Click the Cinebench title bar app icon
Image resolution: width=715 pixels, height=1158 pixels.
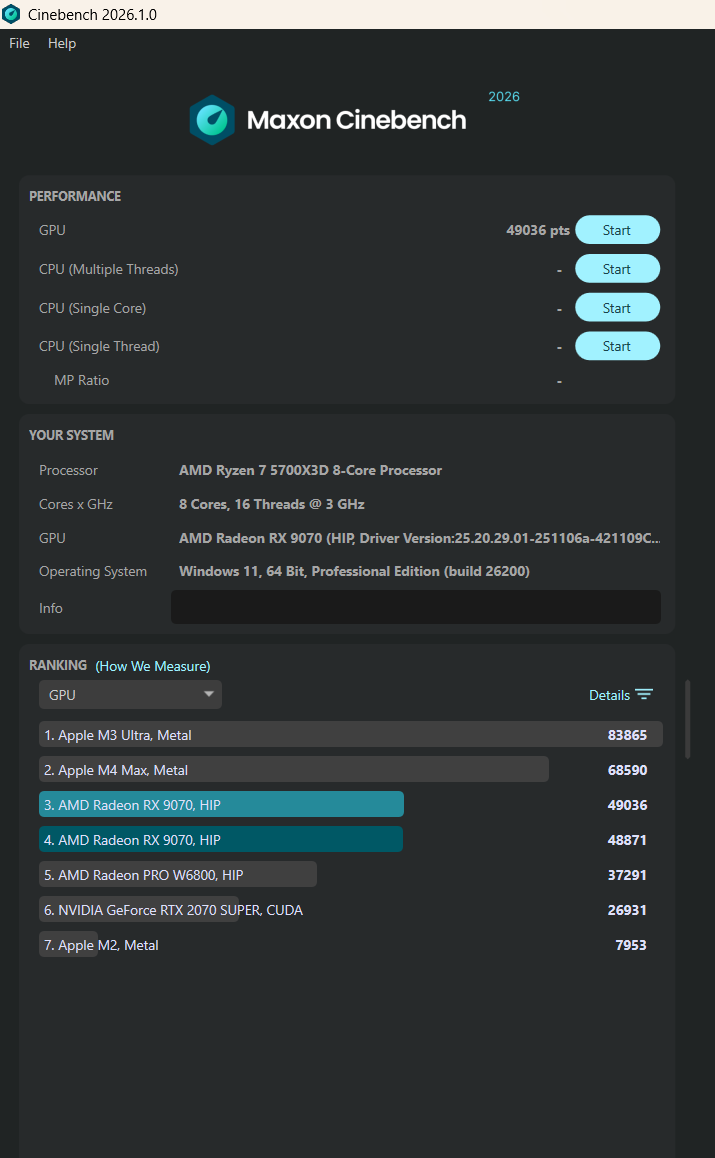11,14
